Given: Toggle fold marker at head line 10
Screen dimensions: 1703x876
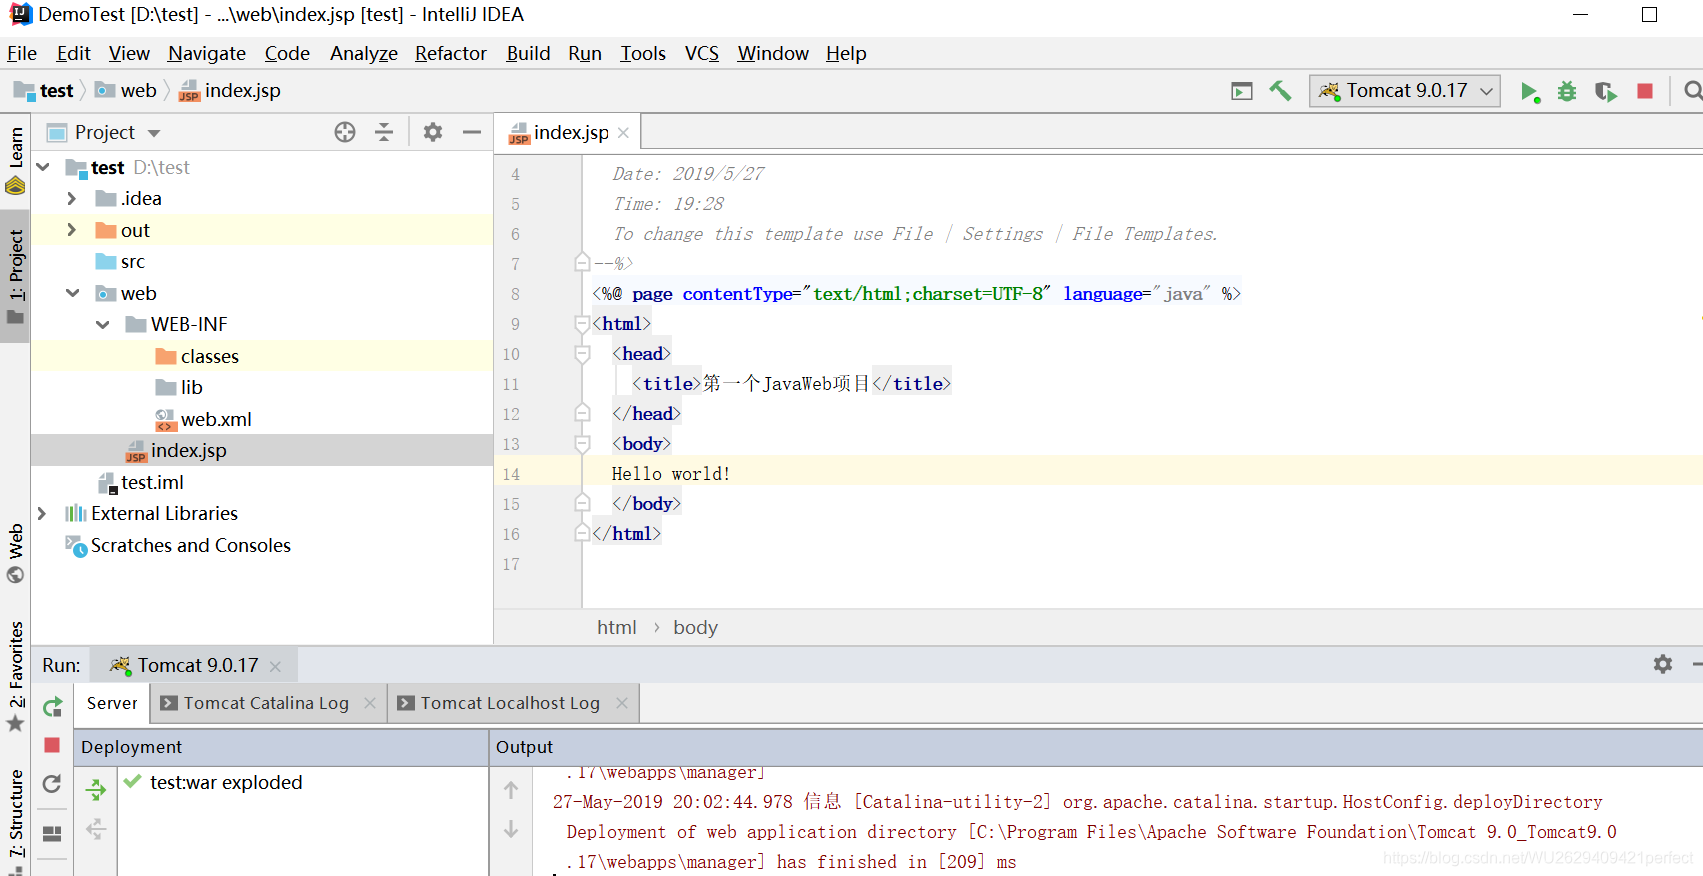Looking at the screenshot, I should tap(582, 354).
